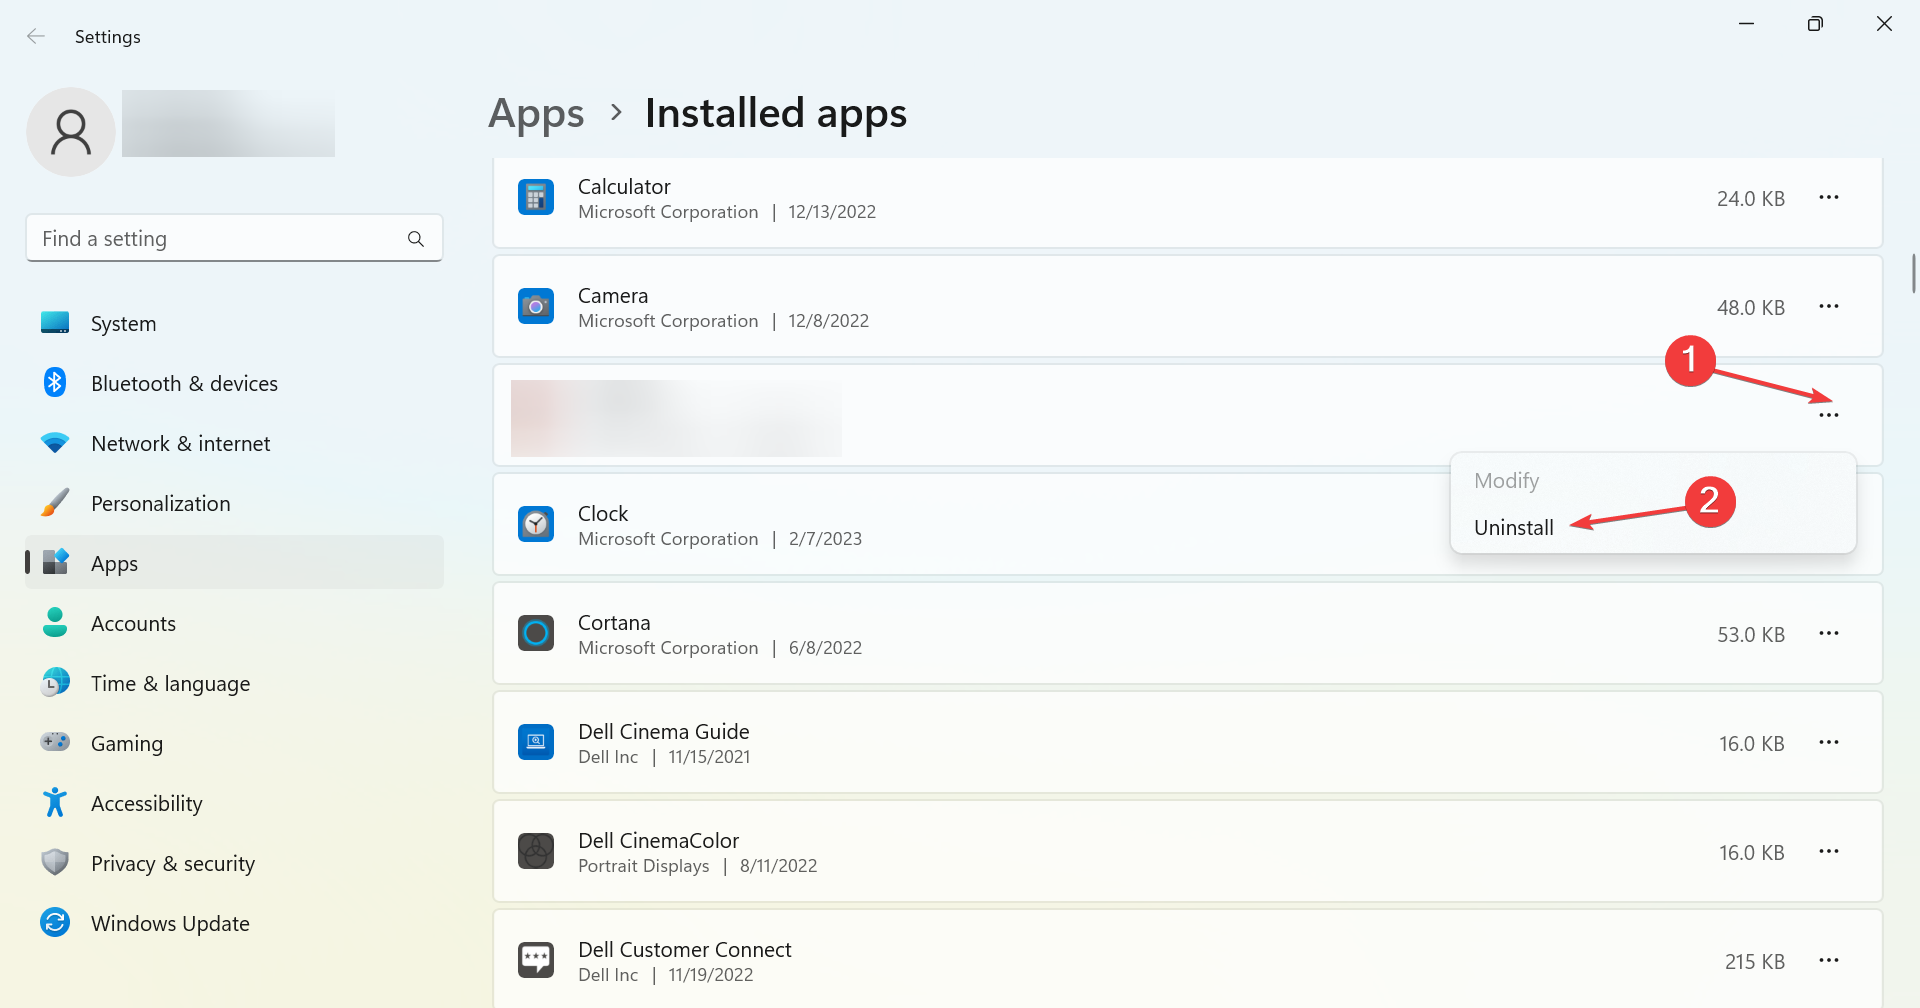Open more options for Camera
The image size is (1920, 1008).
(x=1828, y=307)
